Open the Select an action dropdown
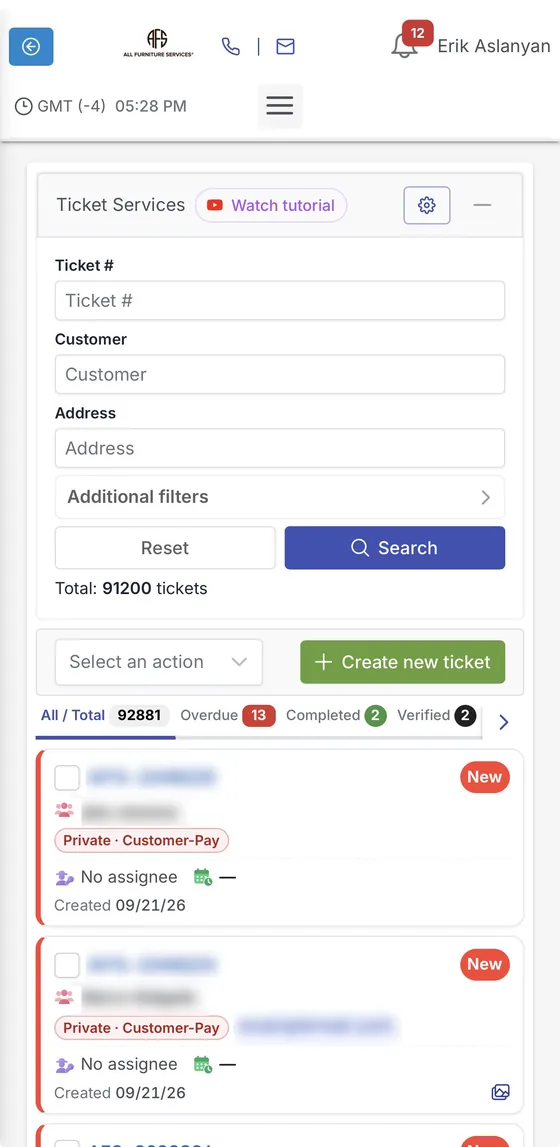 coord(159,662)
